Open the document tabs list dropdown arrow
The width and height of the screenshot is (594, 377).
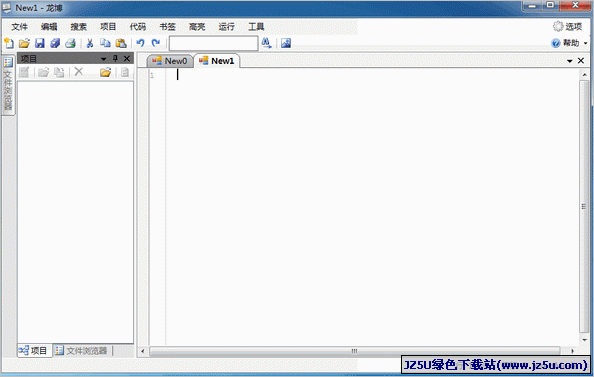click(x=569, y=61)
